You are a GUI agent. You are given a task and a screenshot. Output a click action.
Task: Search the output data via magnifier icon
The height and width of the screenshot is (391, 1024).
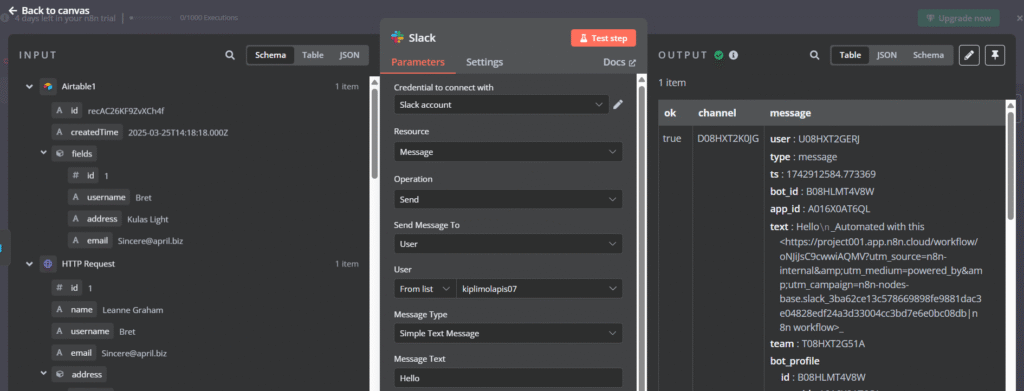click(814, 55)
